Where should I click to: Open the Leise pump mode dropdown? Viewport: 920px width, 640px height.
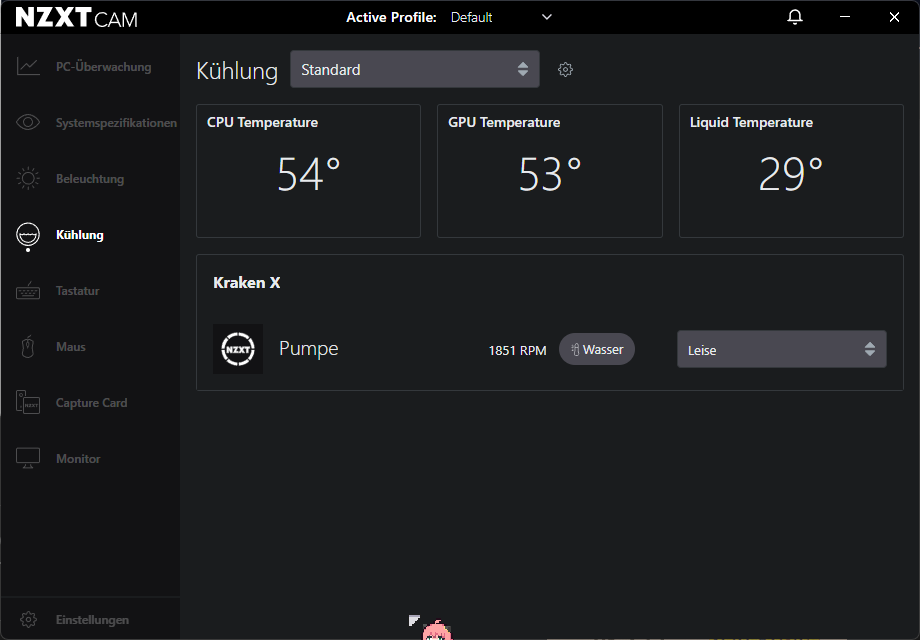pyautogui.click(x=782, y=349)
